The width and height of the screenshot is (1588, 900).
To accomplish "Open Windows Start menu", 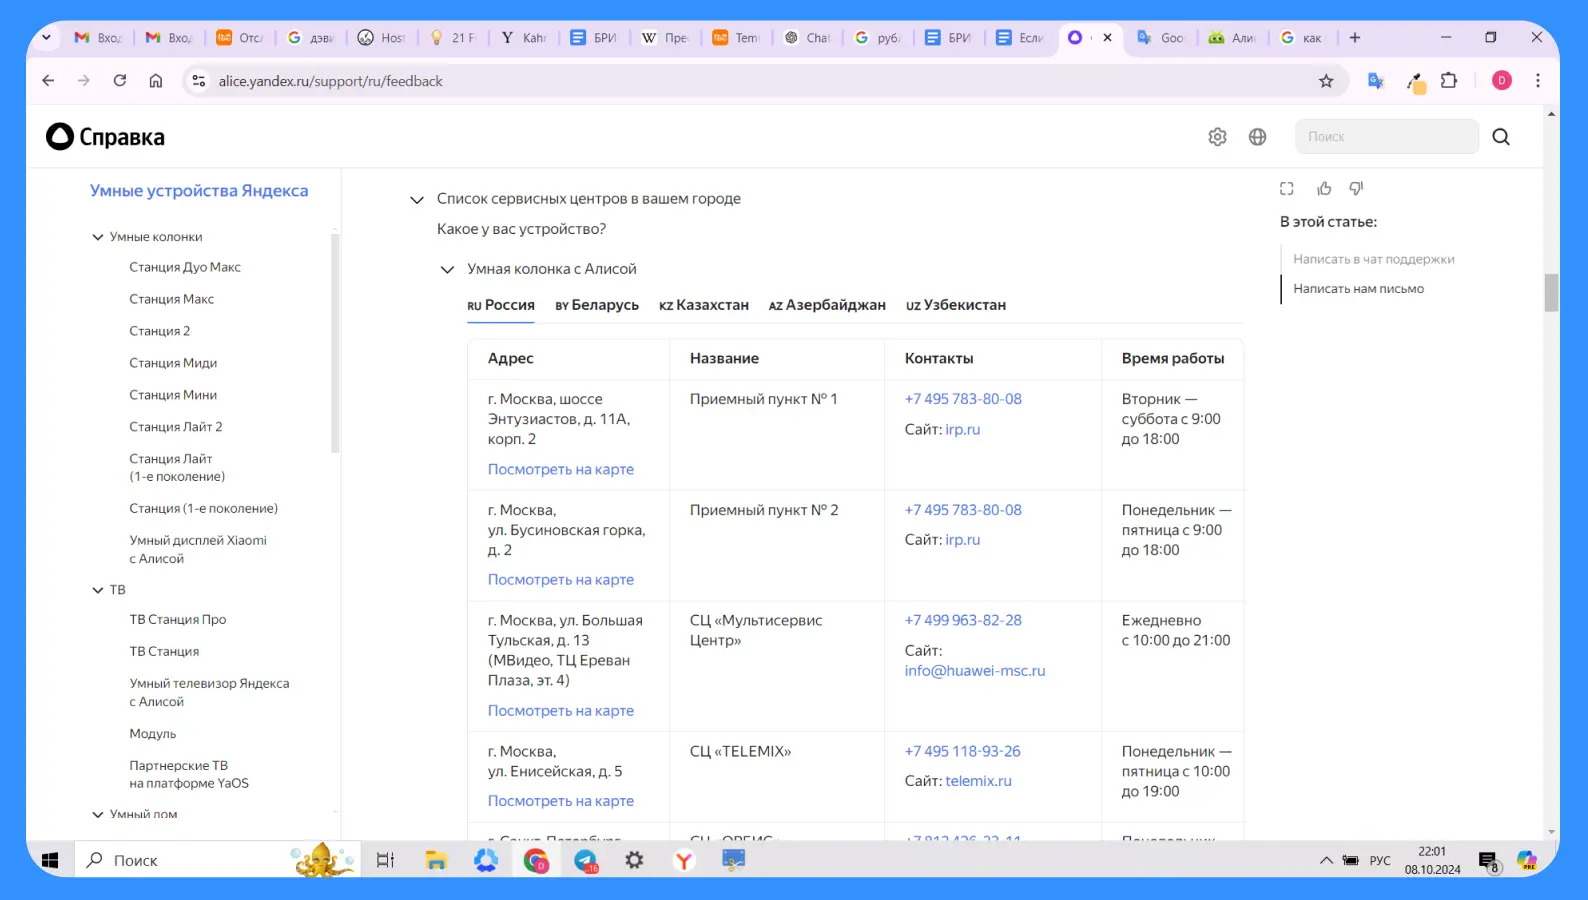I will pos(50,860).
